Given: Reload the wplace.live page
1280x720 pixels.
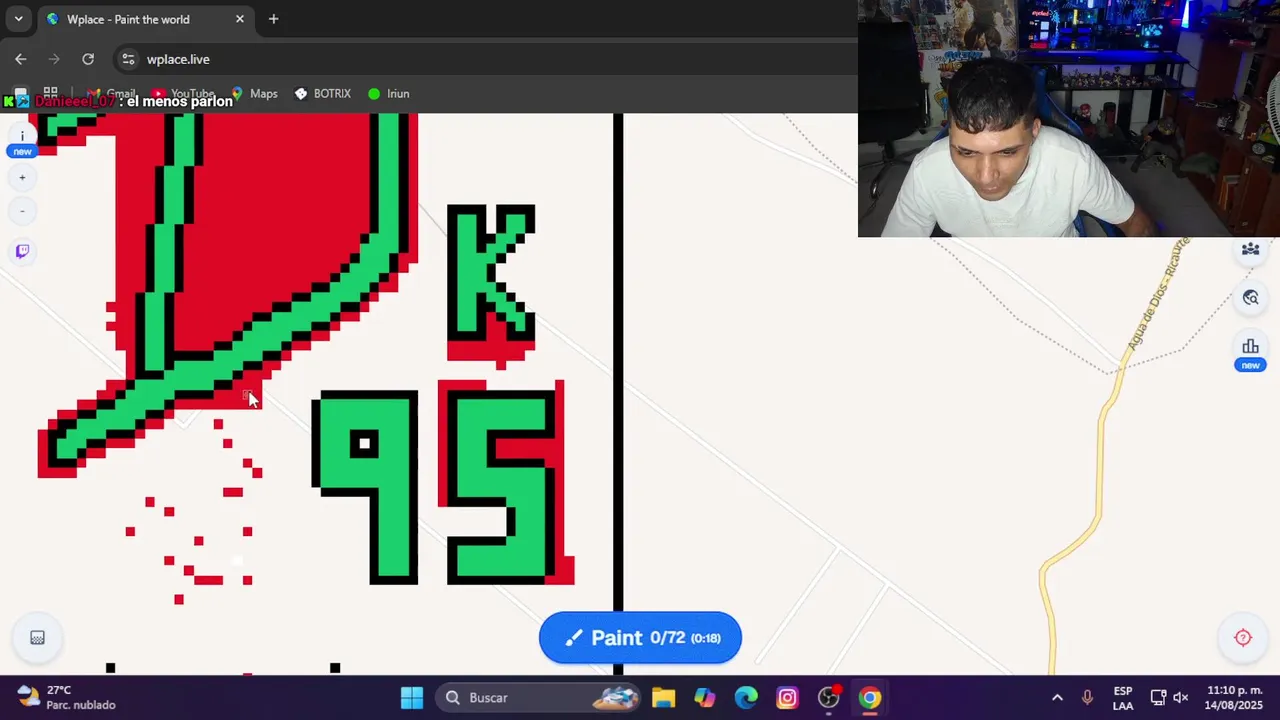Looking at the screenshot, I should [88, 59].
